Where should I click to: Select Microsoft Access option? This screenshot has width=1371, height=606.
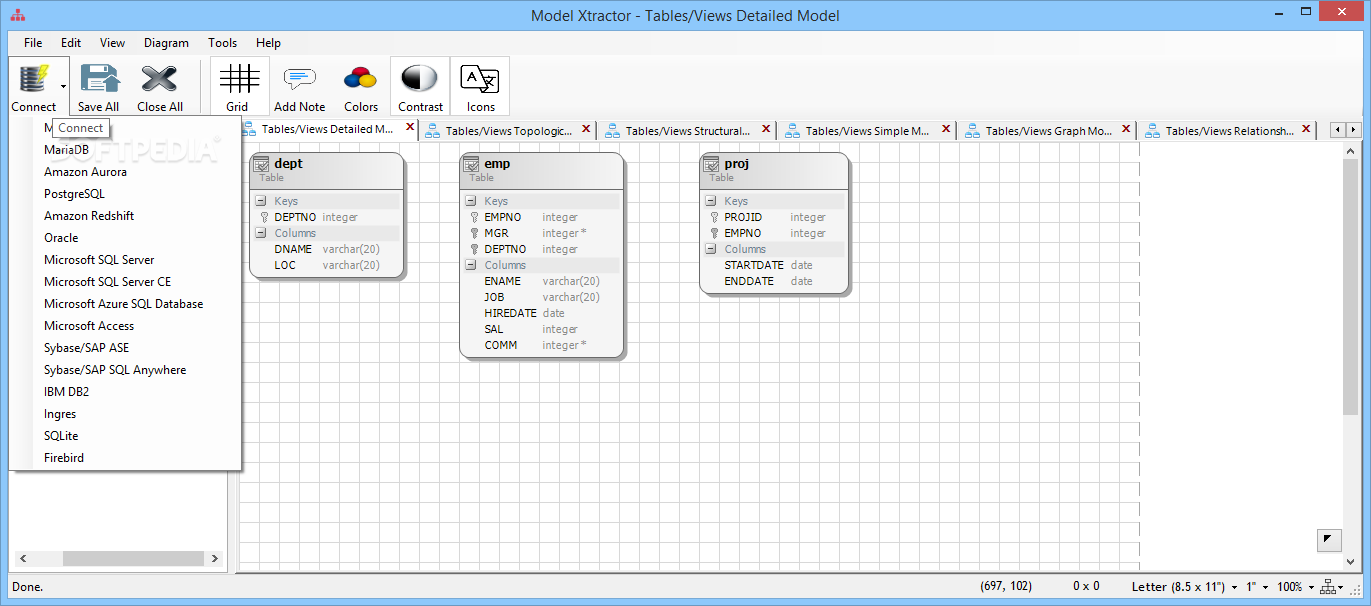click(x=125, y=326)
